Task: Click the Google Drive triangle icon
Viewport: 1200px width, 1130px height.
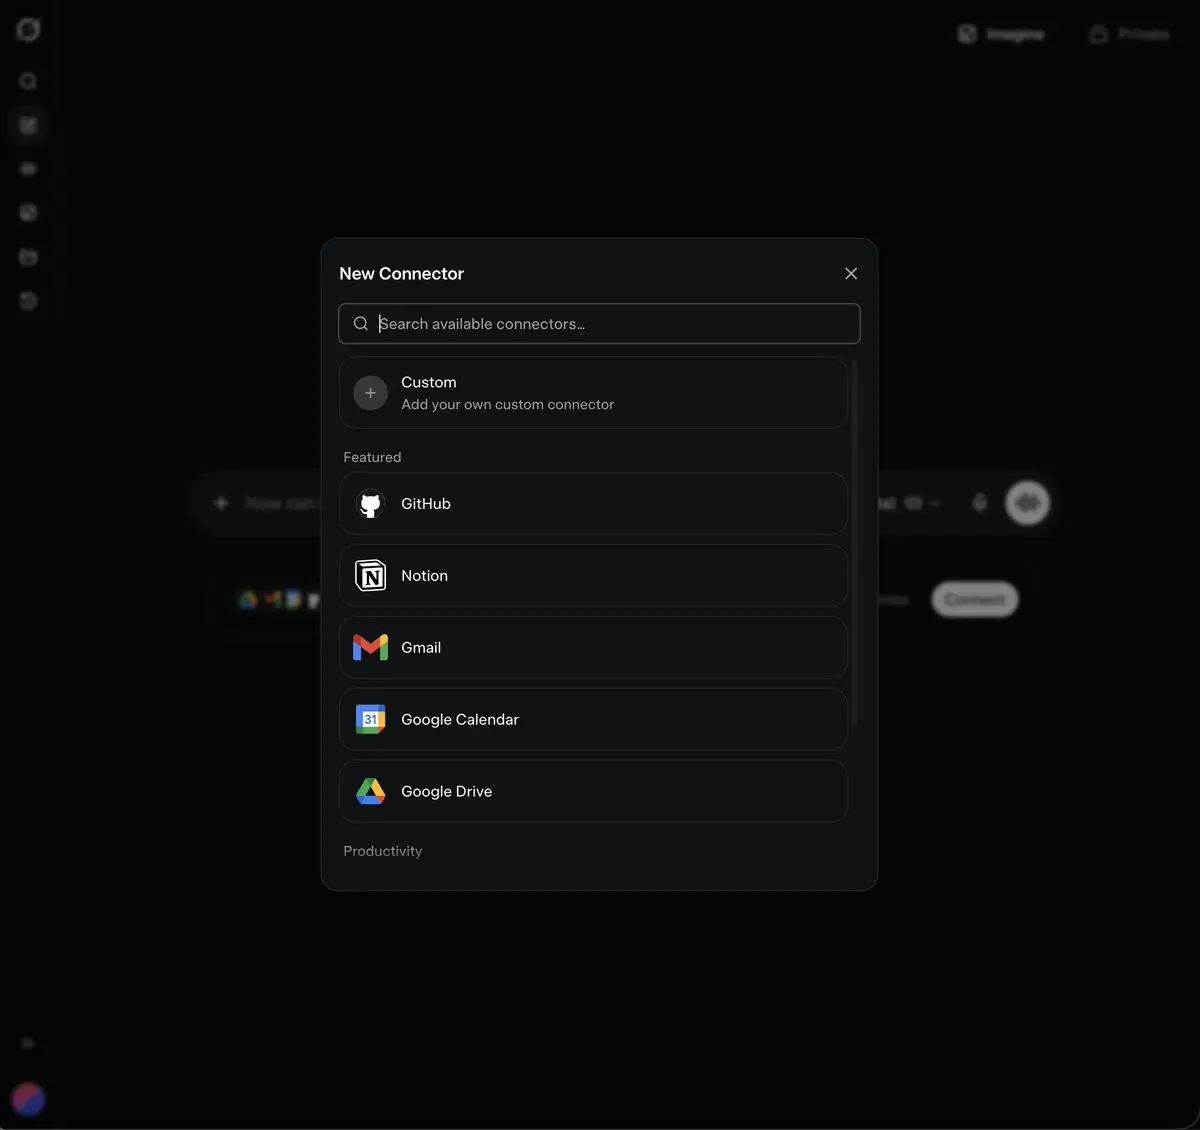Action: 370,791
